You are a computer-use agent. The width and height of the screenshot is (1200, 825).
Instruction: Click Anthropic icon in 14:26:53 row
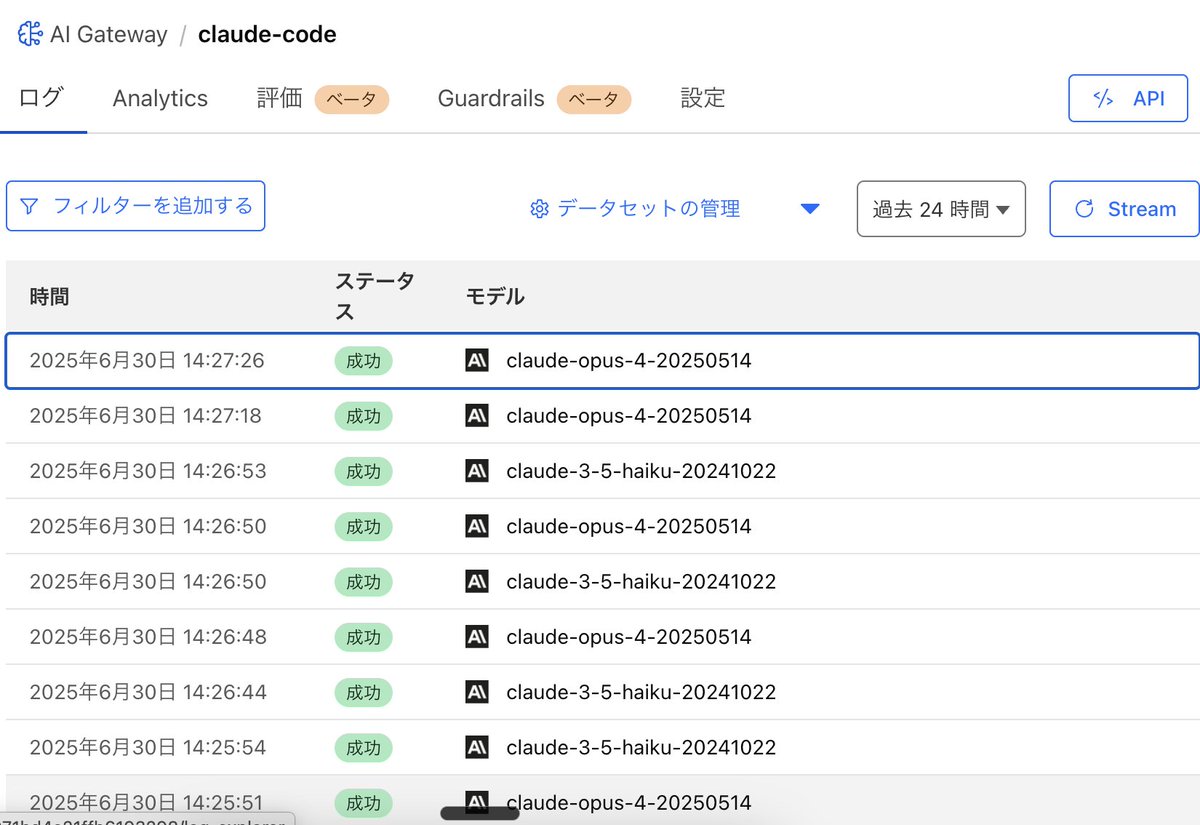click(x=477, y=470)
